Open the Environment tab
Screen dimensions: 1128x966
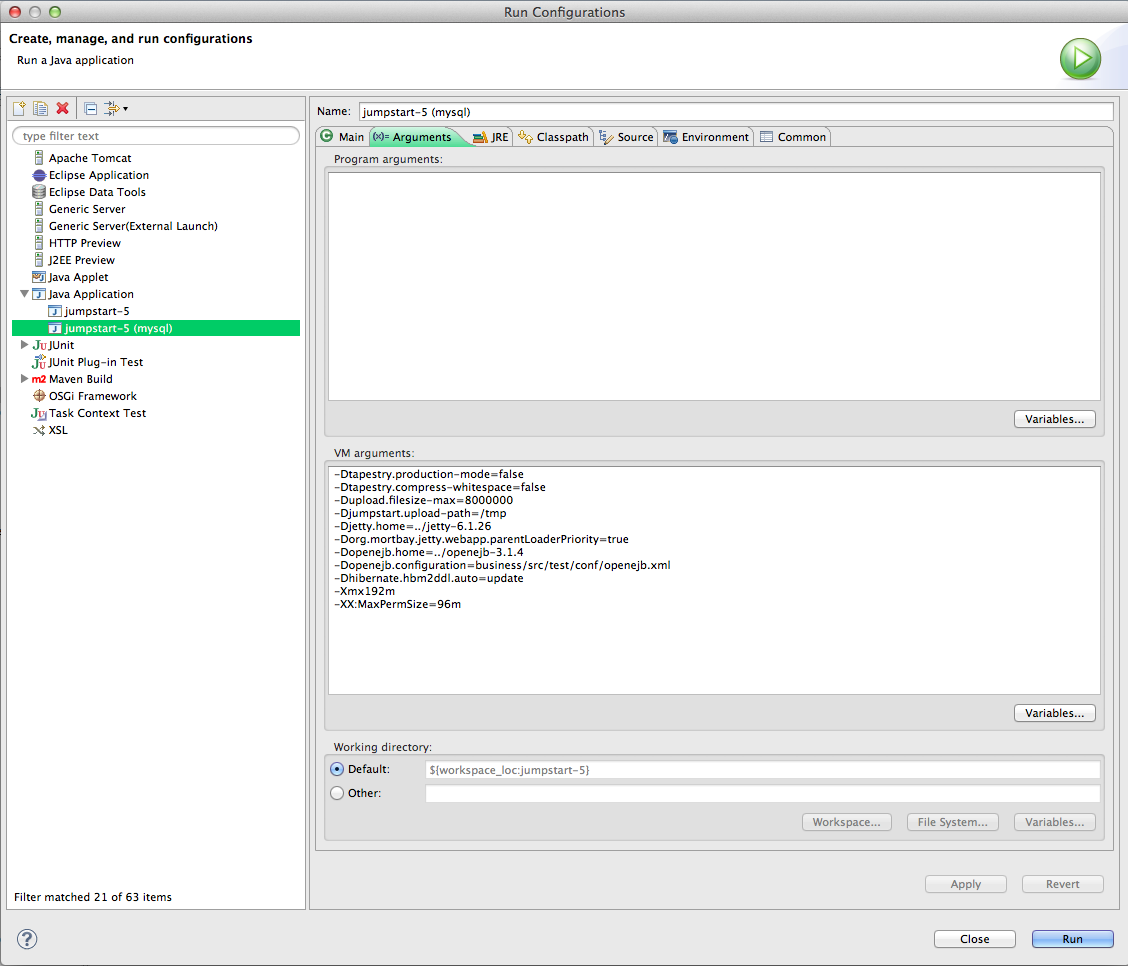click(706, 137)
